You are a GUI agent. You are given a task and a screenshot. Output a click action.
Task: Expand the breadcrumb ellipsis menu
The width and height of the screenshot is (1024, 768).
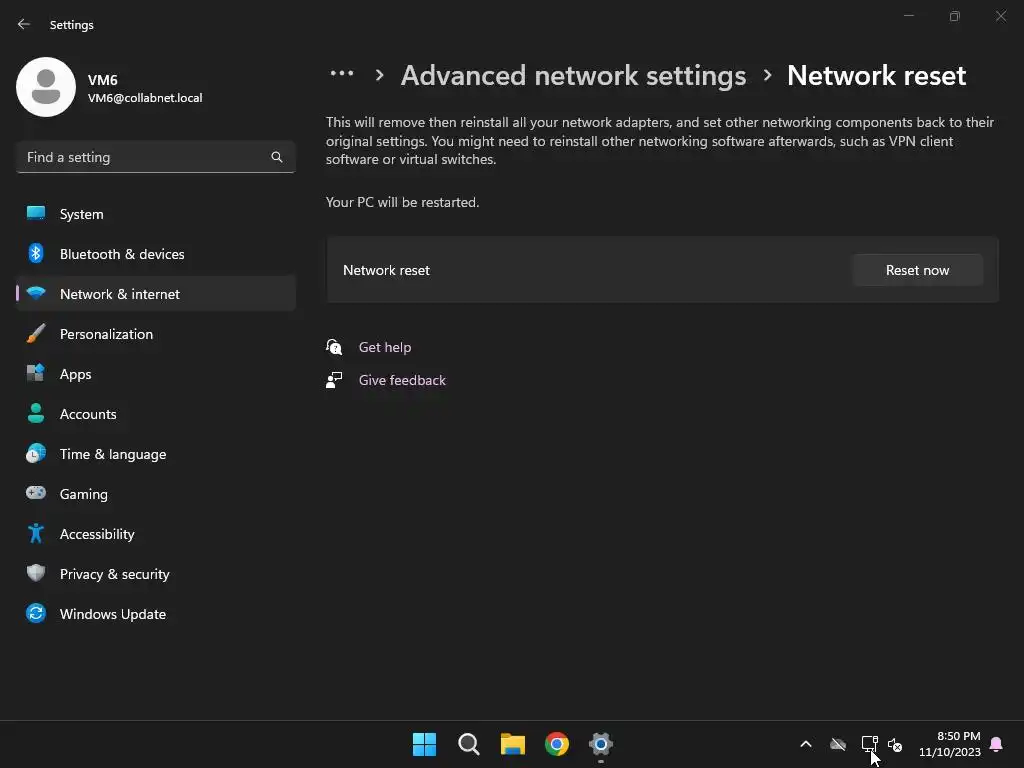pyautogui.click(x=342, y=74)
